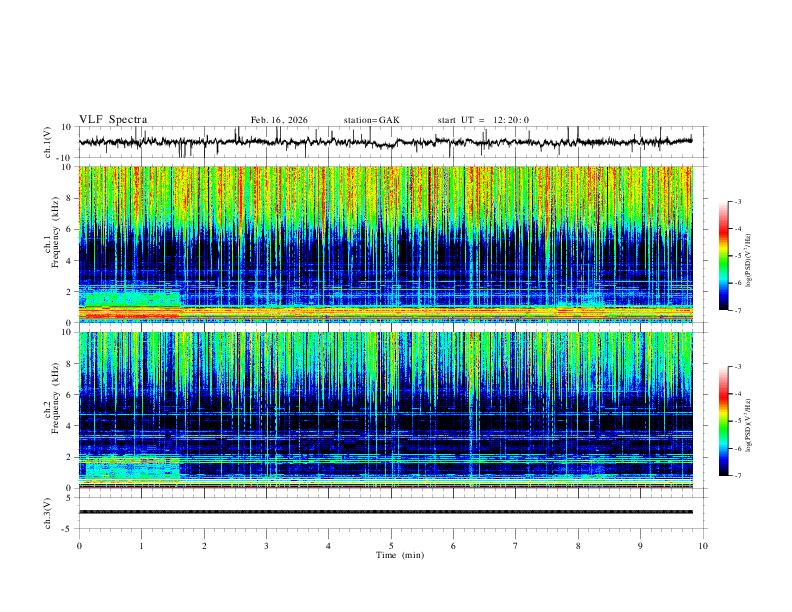The height and width of the screenshot is (612, 792).
Task: Click the ch.2 PSD color scale bar
Action: 724,421
